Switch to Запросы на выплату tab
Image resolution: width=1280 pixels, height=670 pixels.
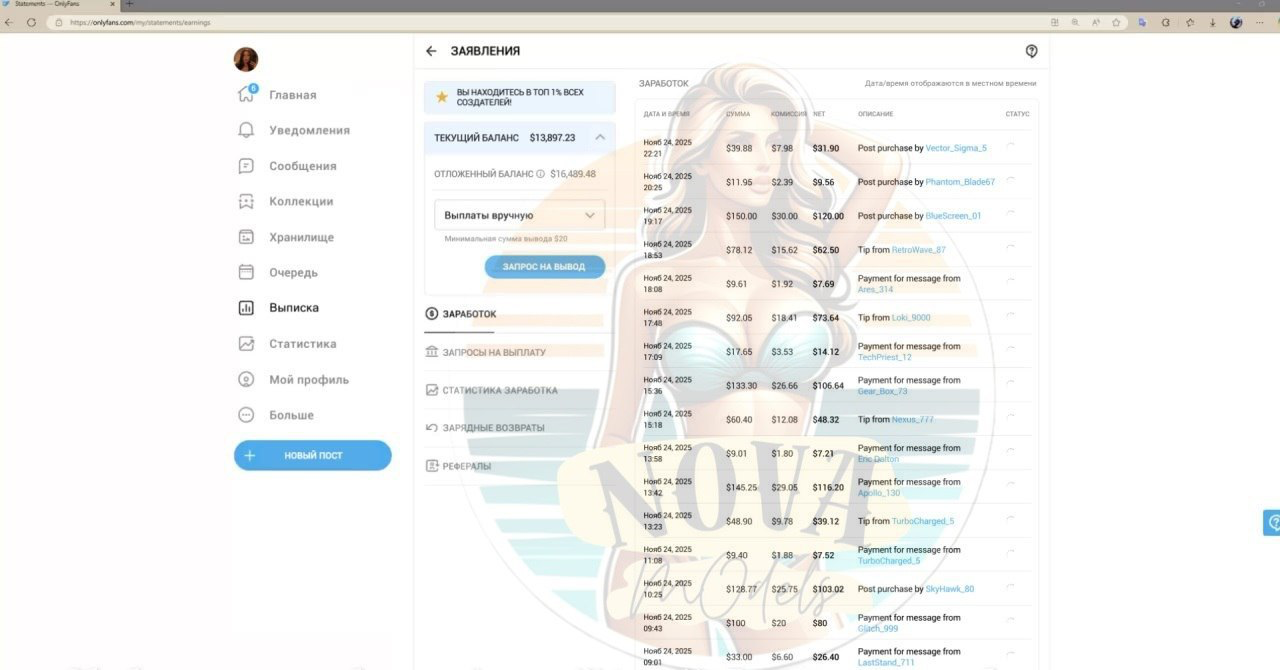click(x=493, y=352)
